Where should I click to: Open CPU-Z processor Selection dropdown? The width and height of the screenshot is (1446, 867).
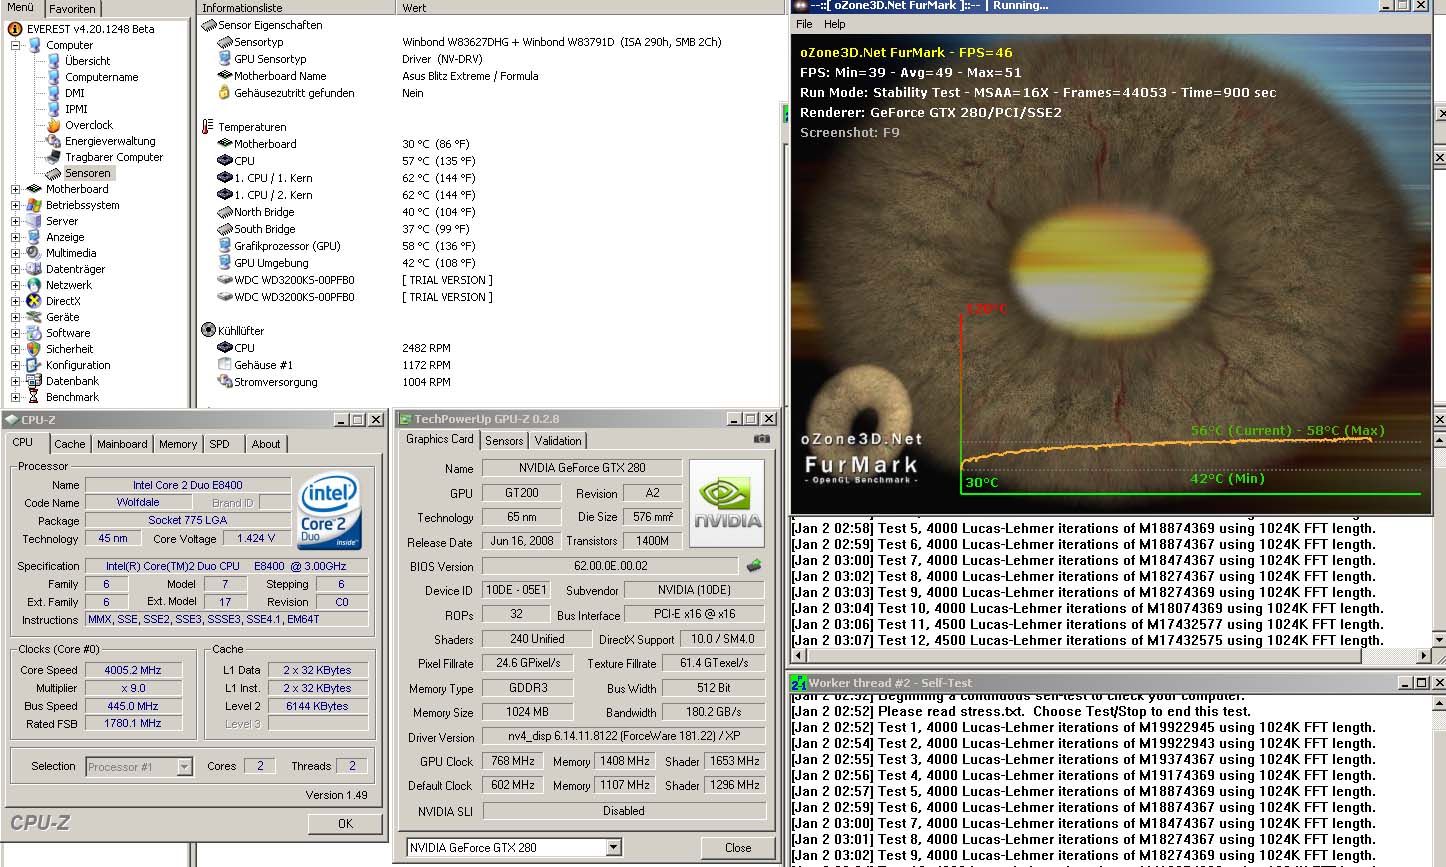tap(185, 767)
